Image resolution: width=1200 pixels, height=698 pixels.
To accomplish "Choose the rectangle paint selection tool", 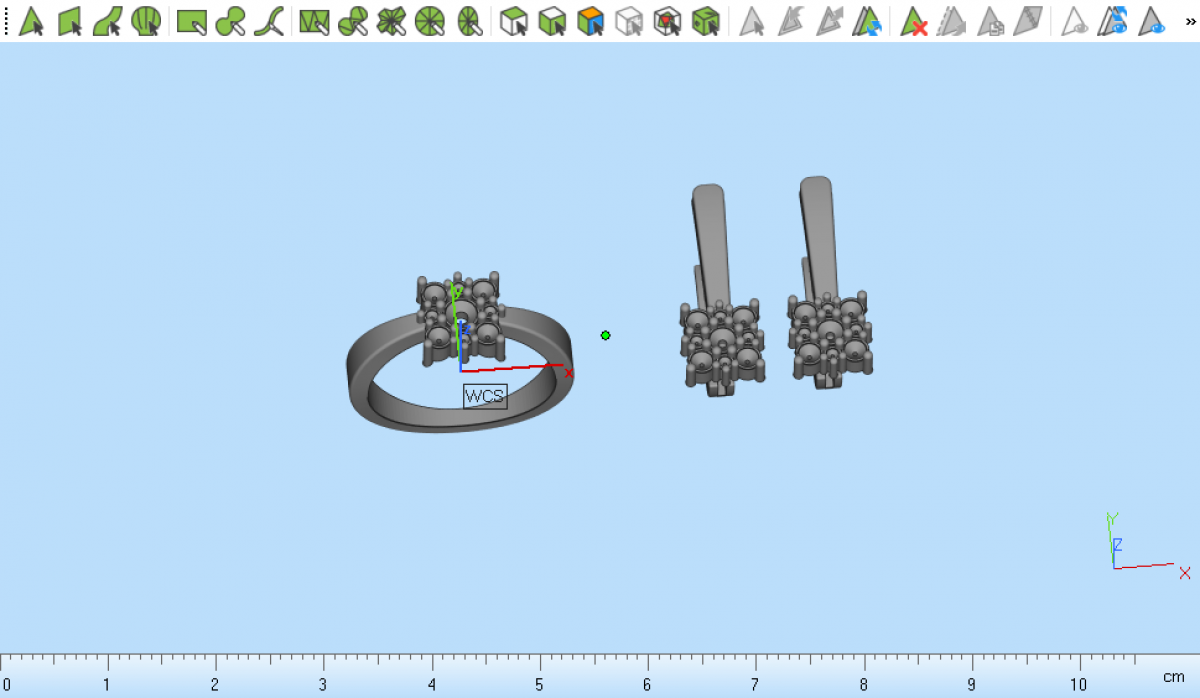I will [192, 20].
